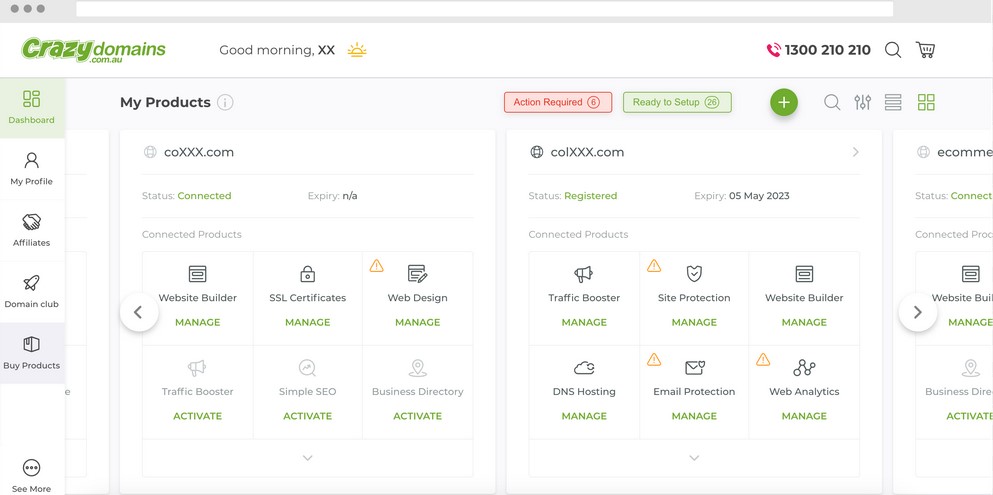
Task: Click the 1300 210 210 phone number
Action: [x=827, y=50]
